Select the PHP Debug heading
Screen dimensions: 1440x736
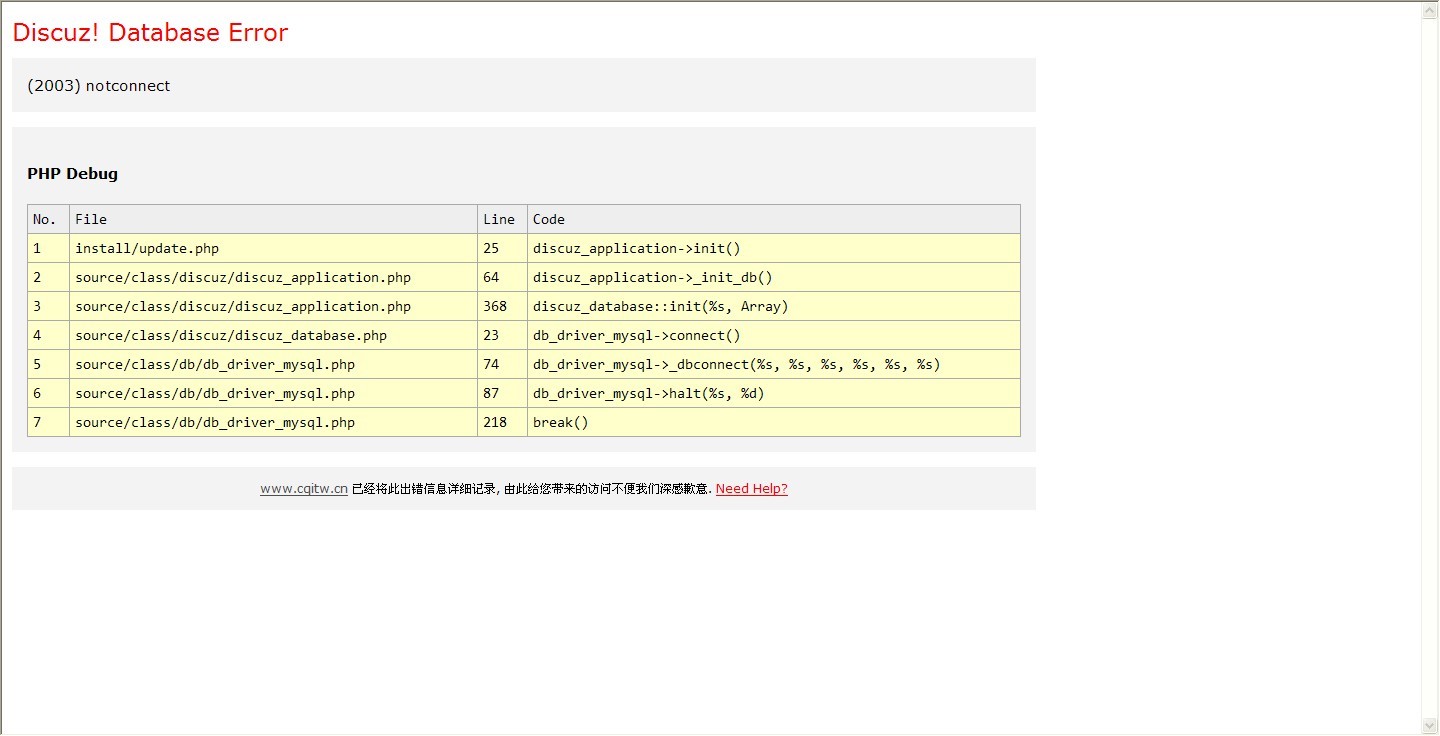coord(73,174)
